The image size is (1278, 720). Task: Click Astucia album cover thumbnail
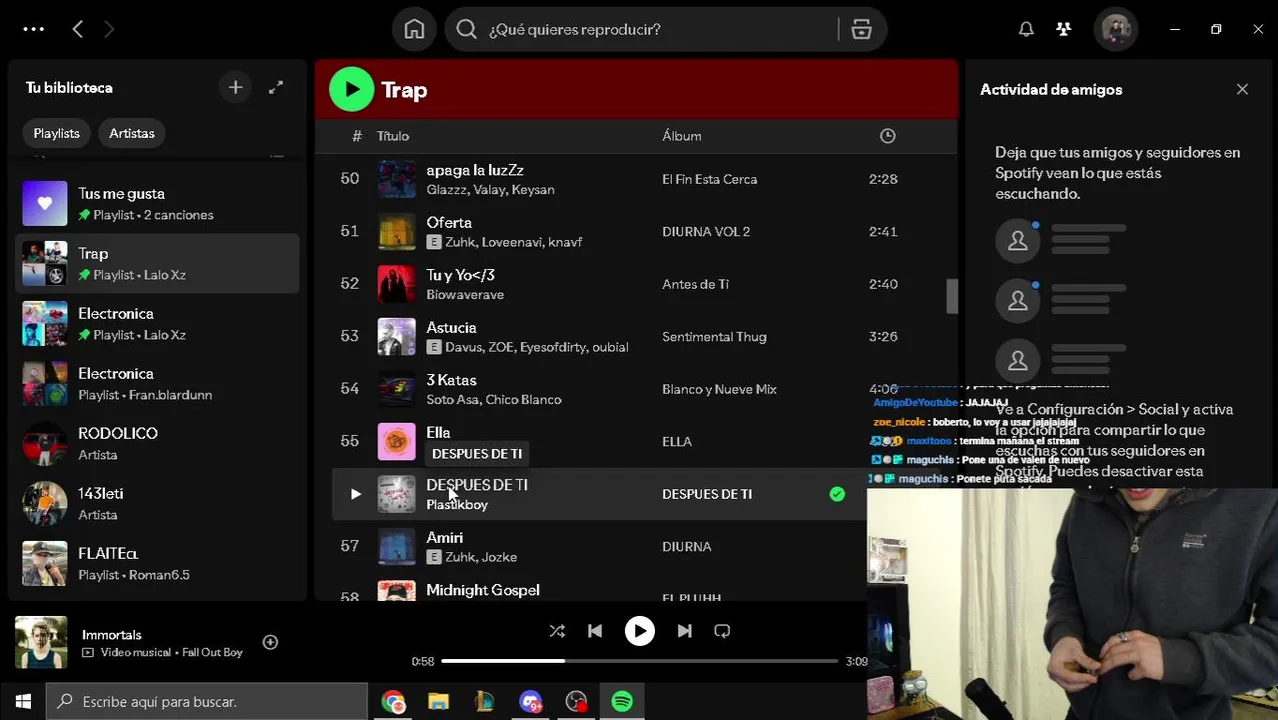click(x=396, y=337)
